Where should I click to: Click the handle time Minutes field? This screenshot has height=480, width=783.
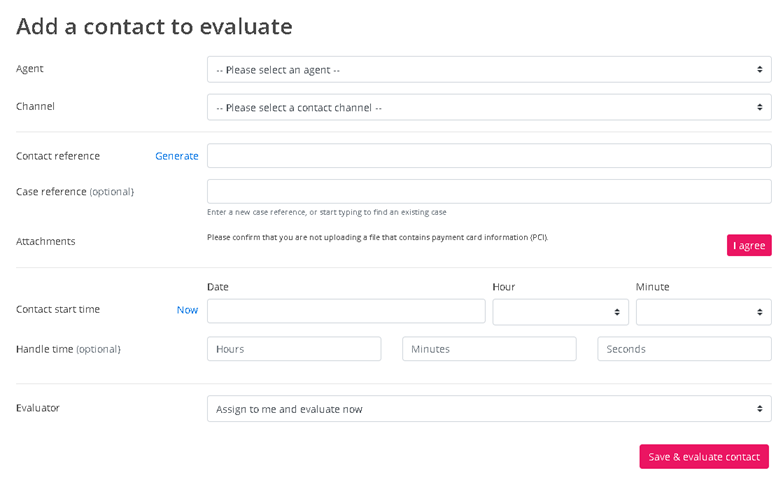click(488, 349)
